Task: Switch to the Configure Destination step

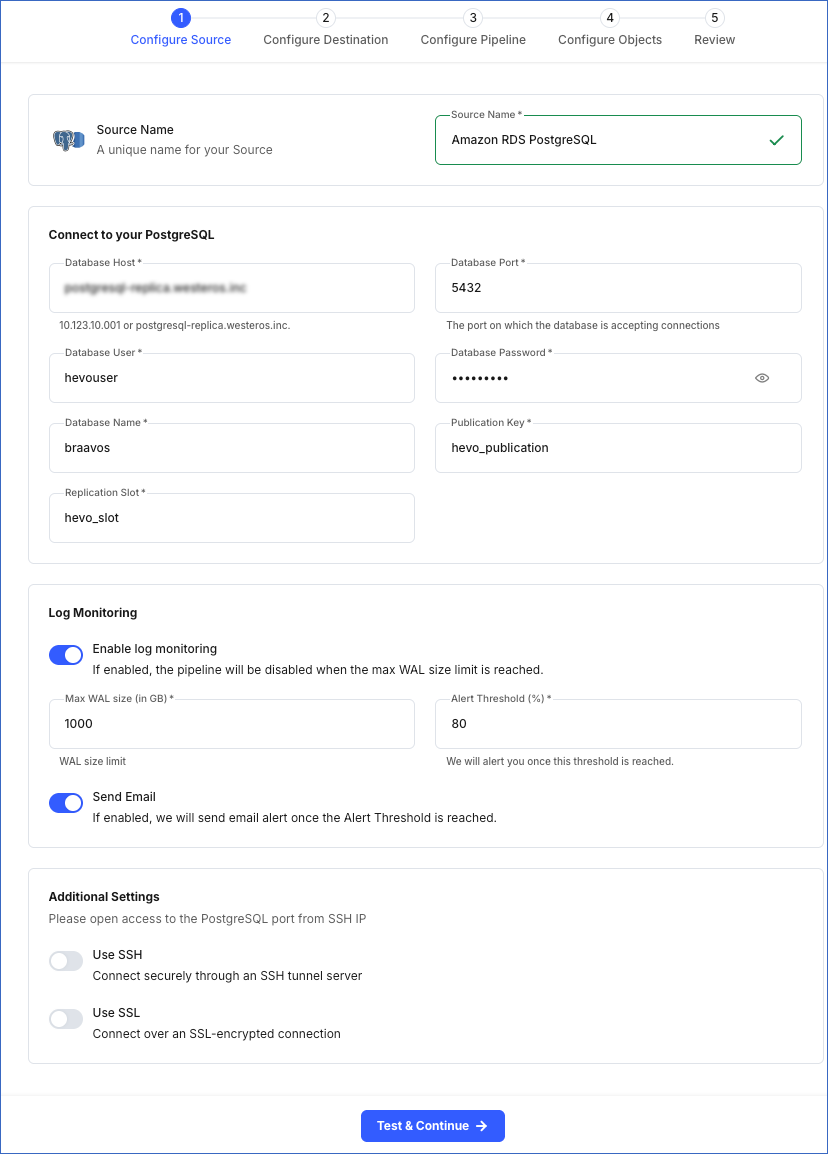Action: coord(325,40)
